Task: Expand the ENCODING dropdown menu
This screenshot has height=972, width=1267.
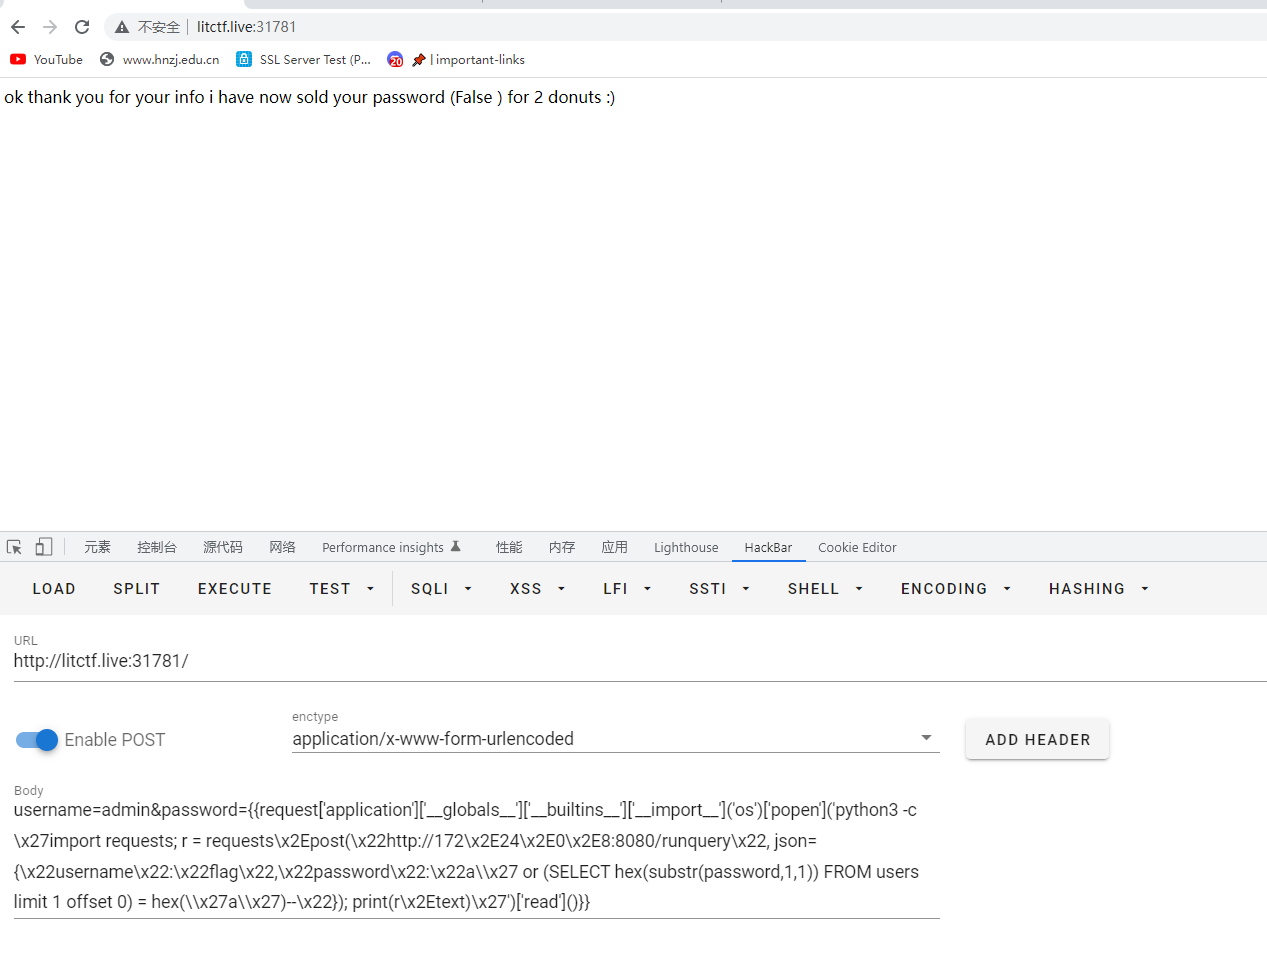Action: (x=955, y=589)
